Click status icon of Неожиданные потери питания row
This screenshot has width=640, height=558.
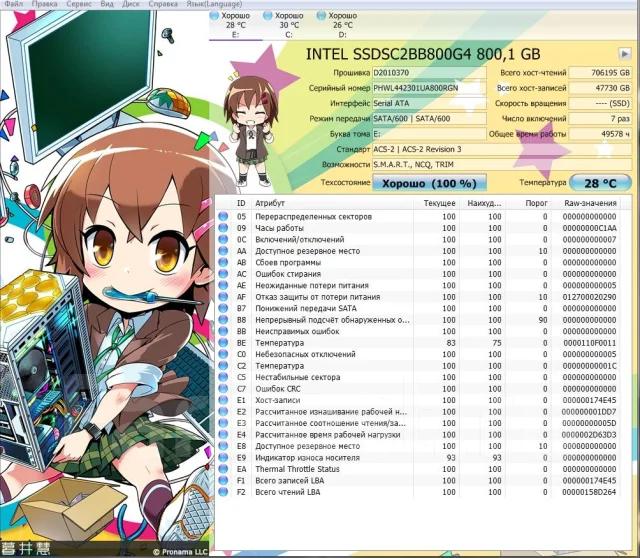pyautogui.click(x=223, y=285)
